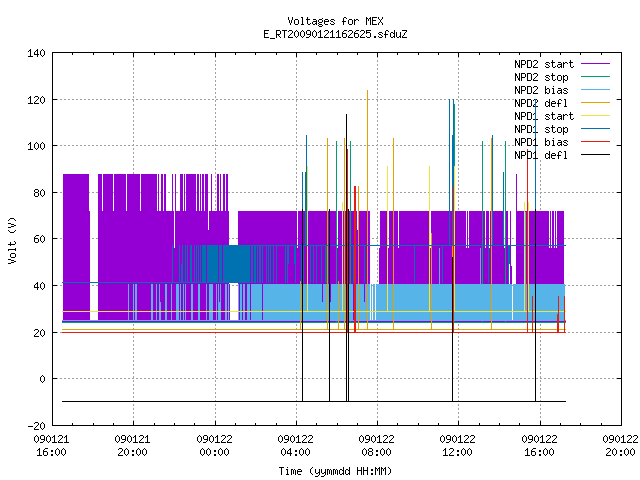Select the 'NPD2 stop' legend label
This screenshot has width=640, height=480.
pos(541,77)
